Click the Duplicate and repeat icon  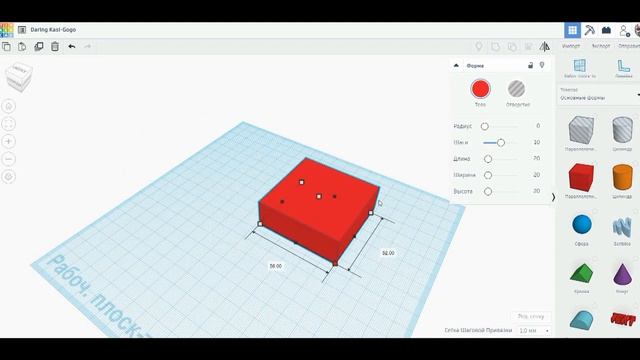click(39, 47)
